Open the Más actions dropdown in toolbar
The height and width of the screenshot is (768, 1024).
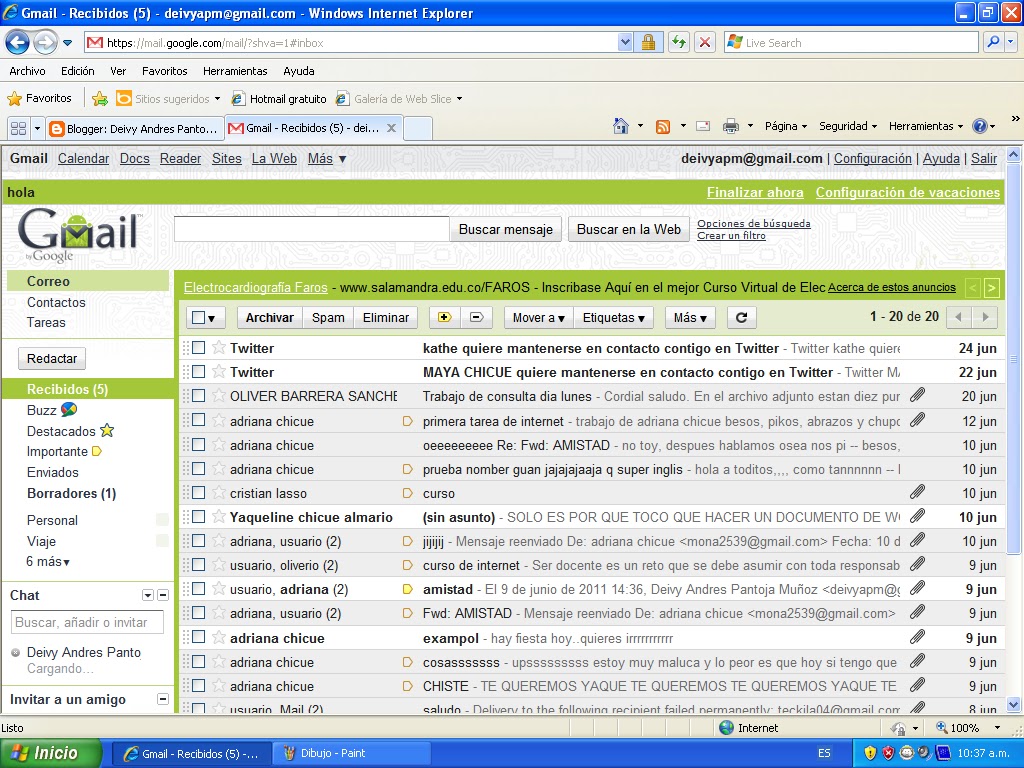pos(690,317)
